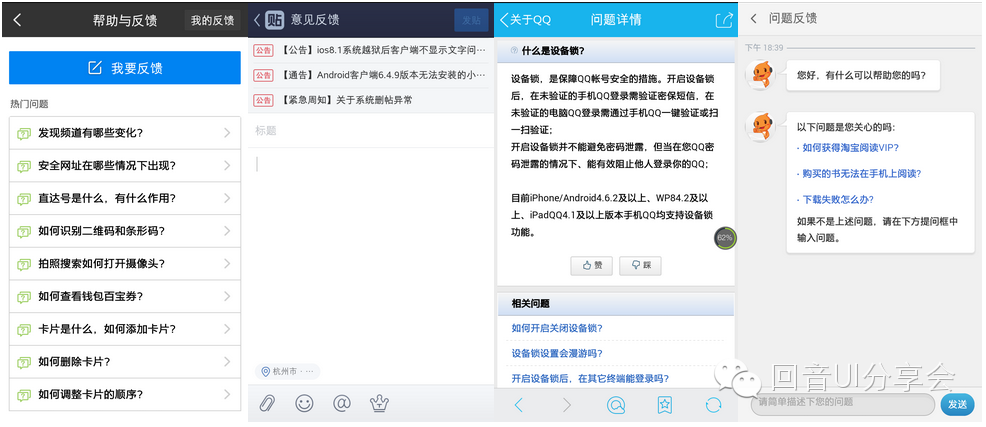Refresh the 问题详情 page

pos(713,405)
